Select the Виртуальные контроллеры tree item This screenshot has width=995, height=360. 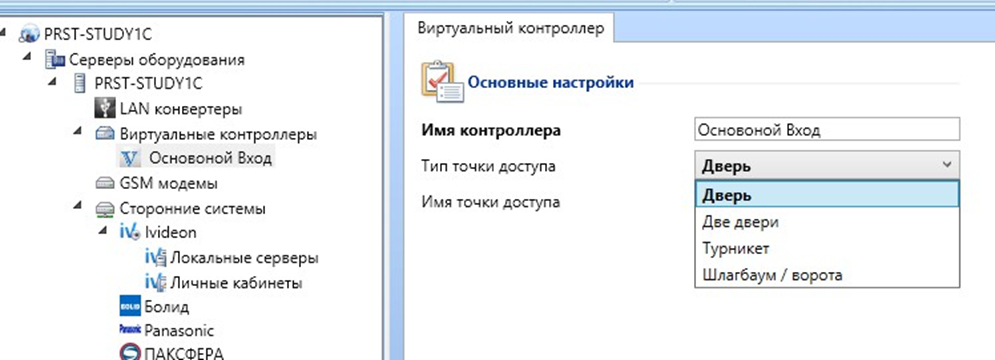[218, 135]
